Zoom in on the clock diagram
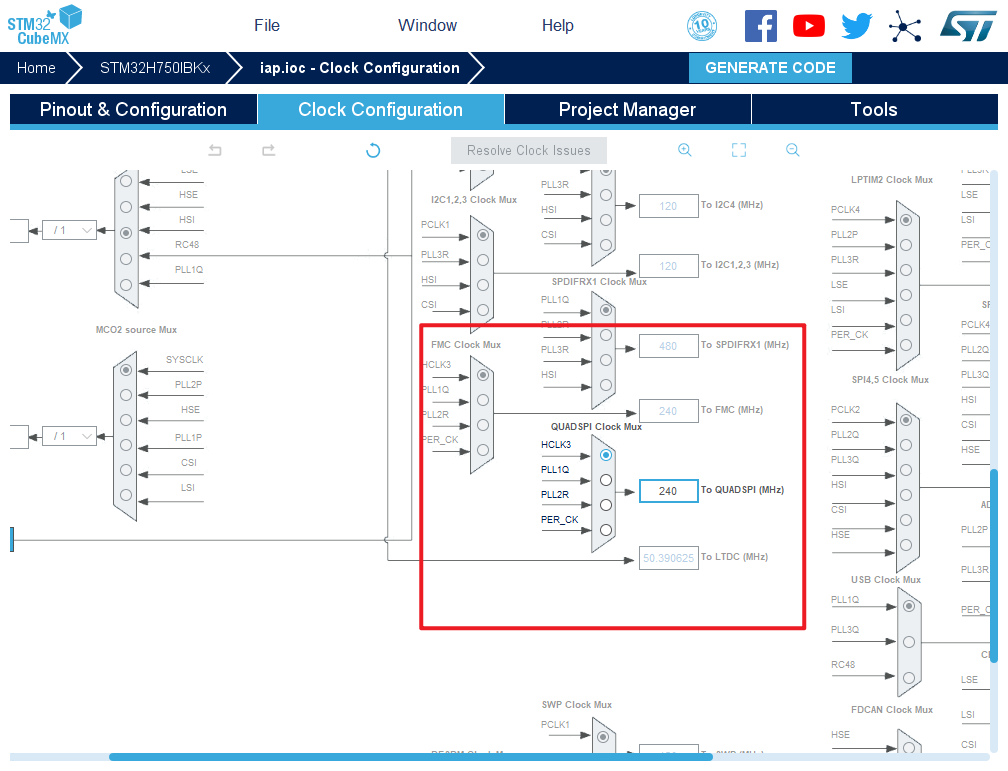This screenshot has width=1008, height=771. click(x=685, y=150)
